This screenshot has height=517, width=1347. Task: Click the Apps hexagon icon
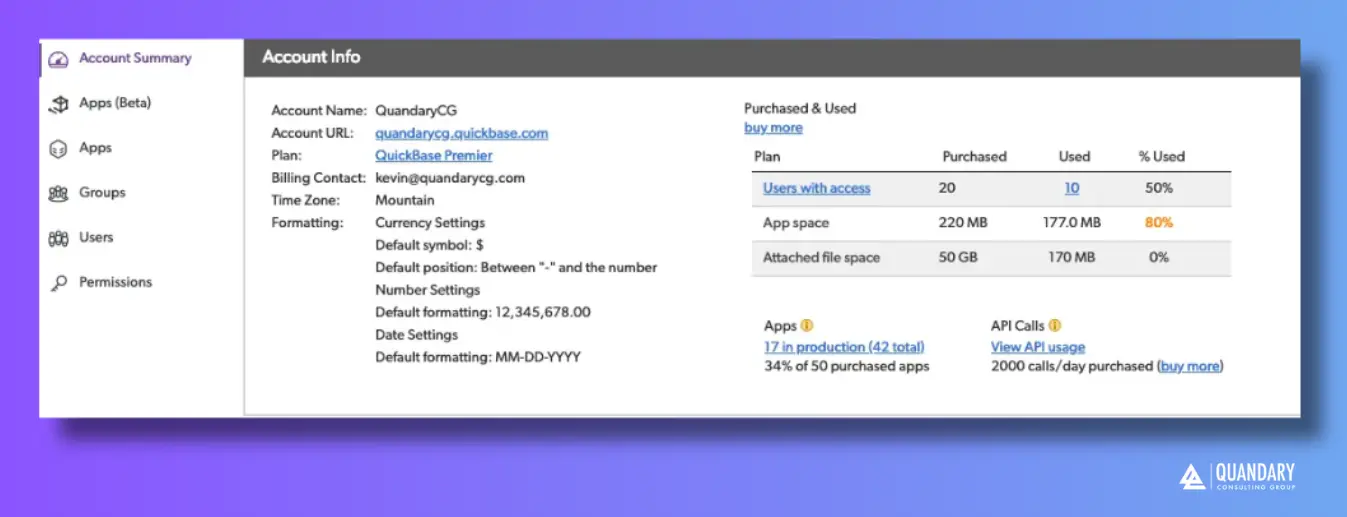59,148
